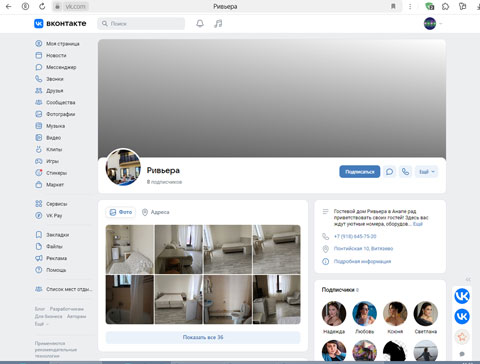
Task: Click the VK Pay sidebar icon
Action: click(x=39, y=215)
